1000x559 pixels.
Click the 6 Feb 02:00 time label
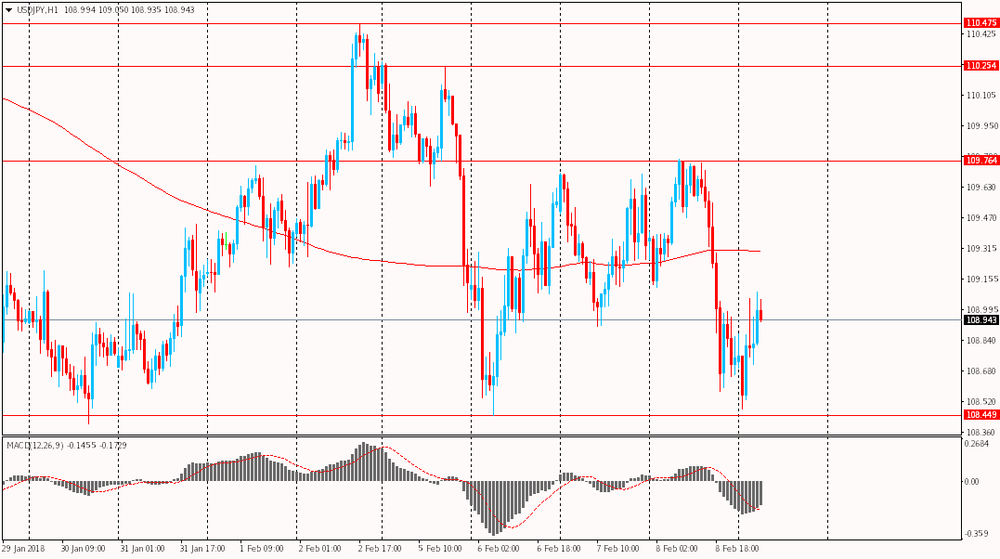[x=499, y=549]
